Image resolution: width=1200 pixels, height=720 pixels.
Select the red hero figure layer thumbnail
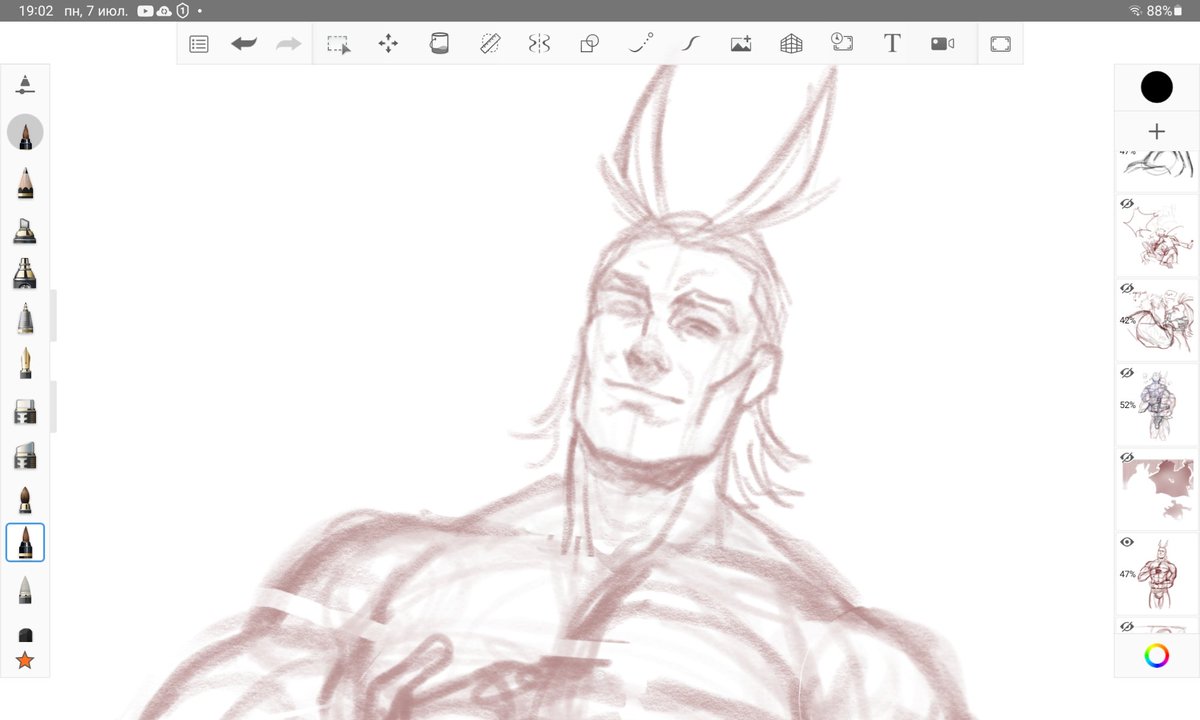1157,574
